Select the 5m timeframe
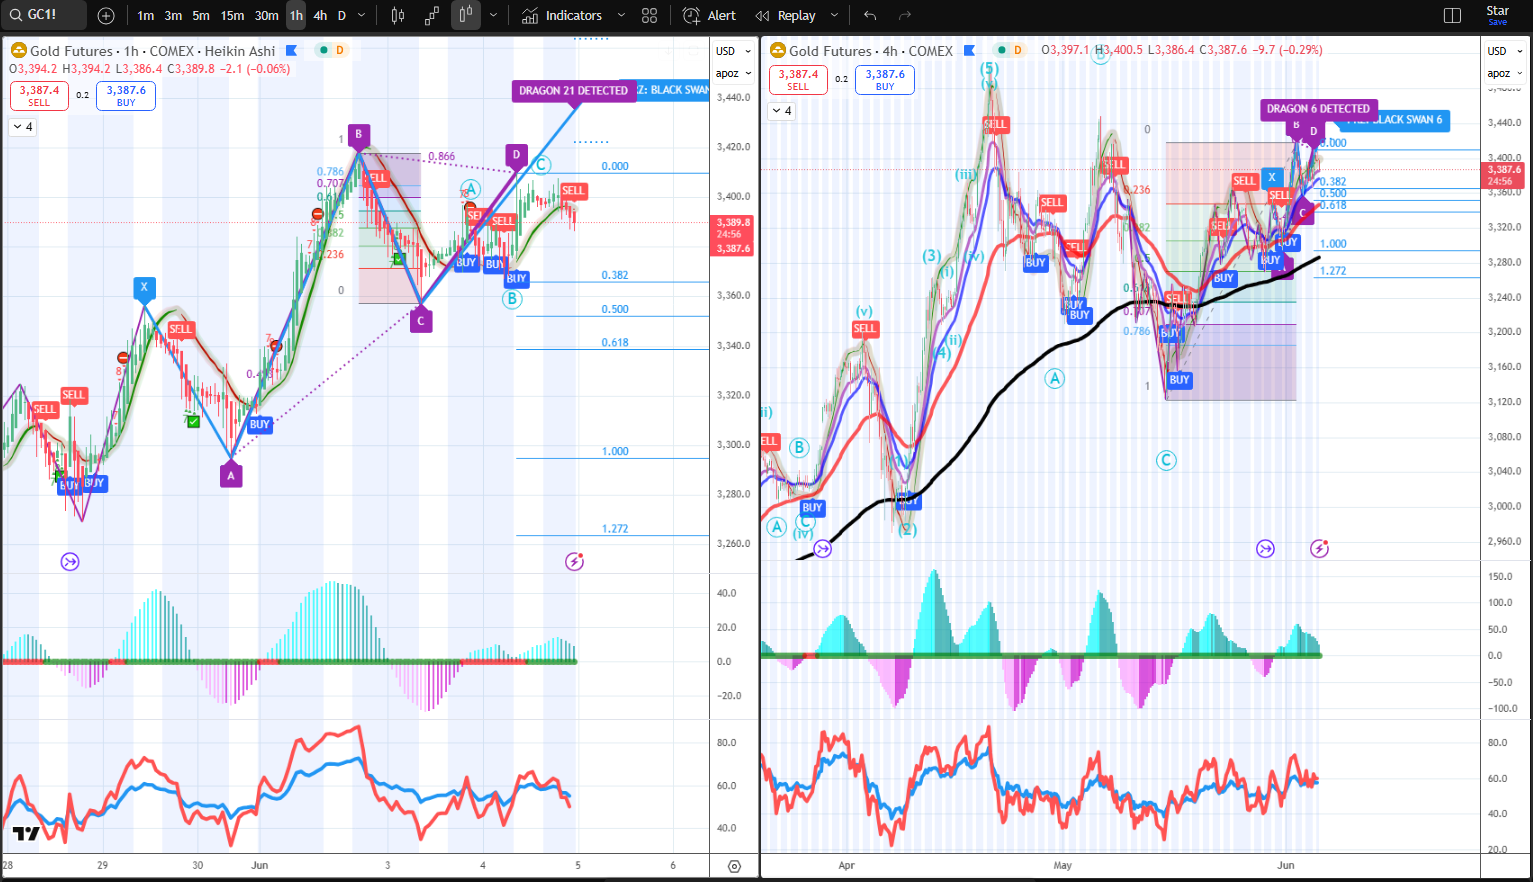1533x882 pixels. (x=201, y=15)
